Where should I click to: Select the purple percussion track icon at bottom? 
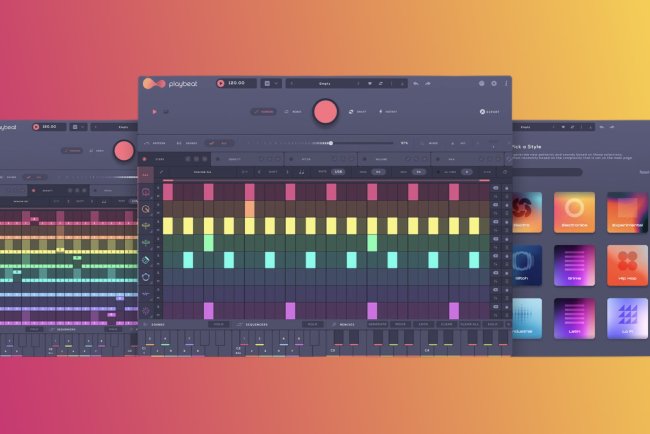tap(146, 311)
